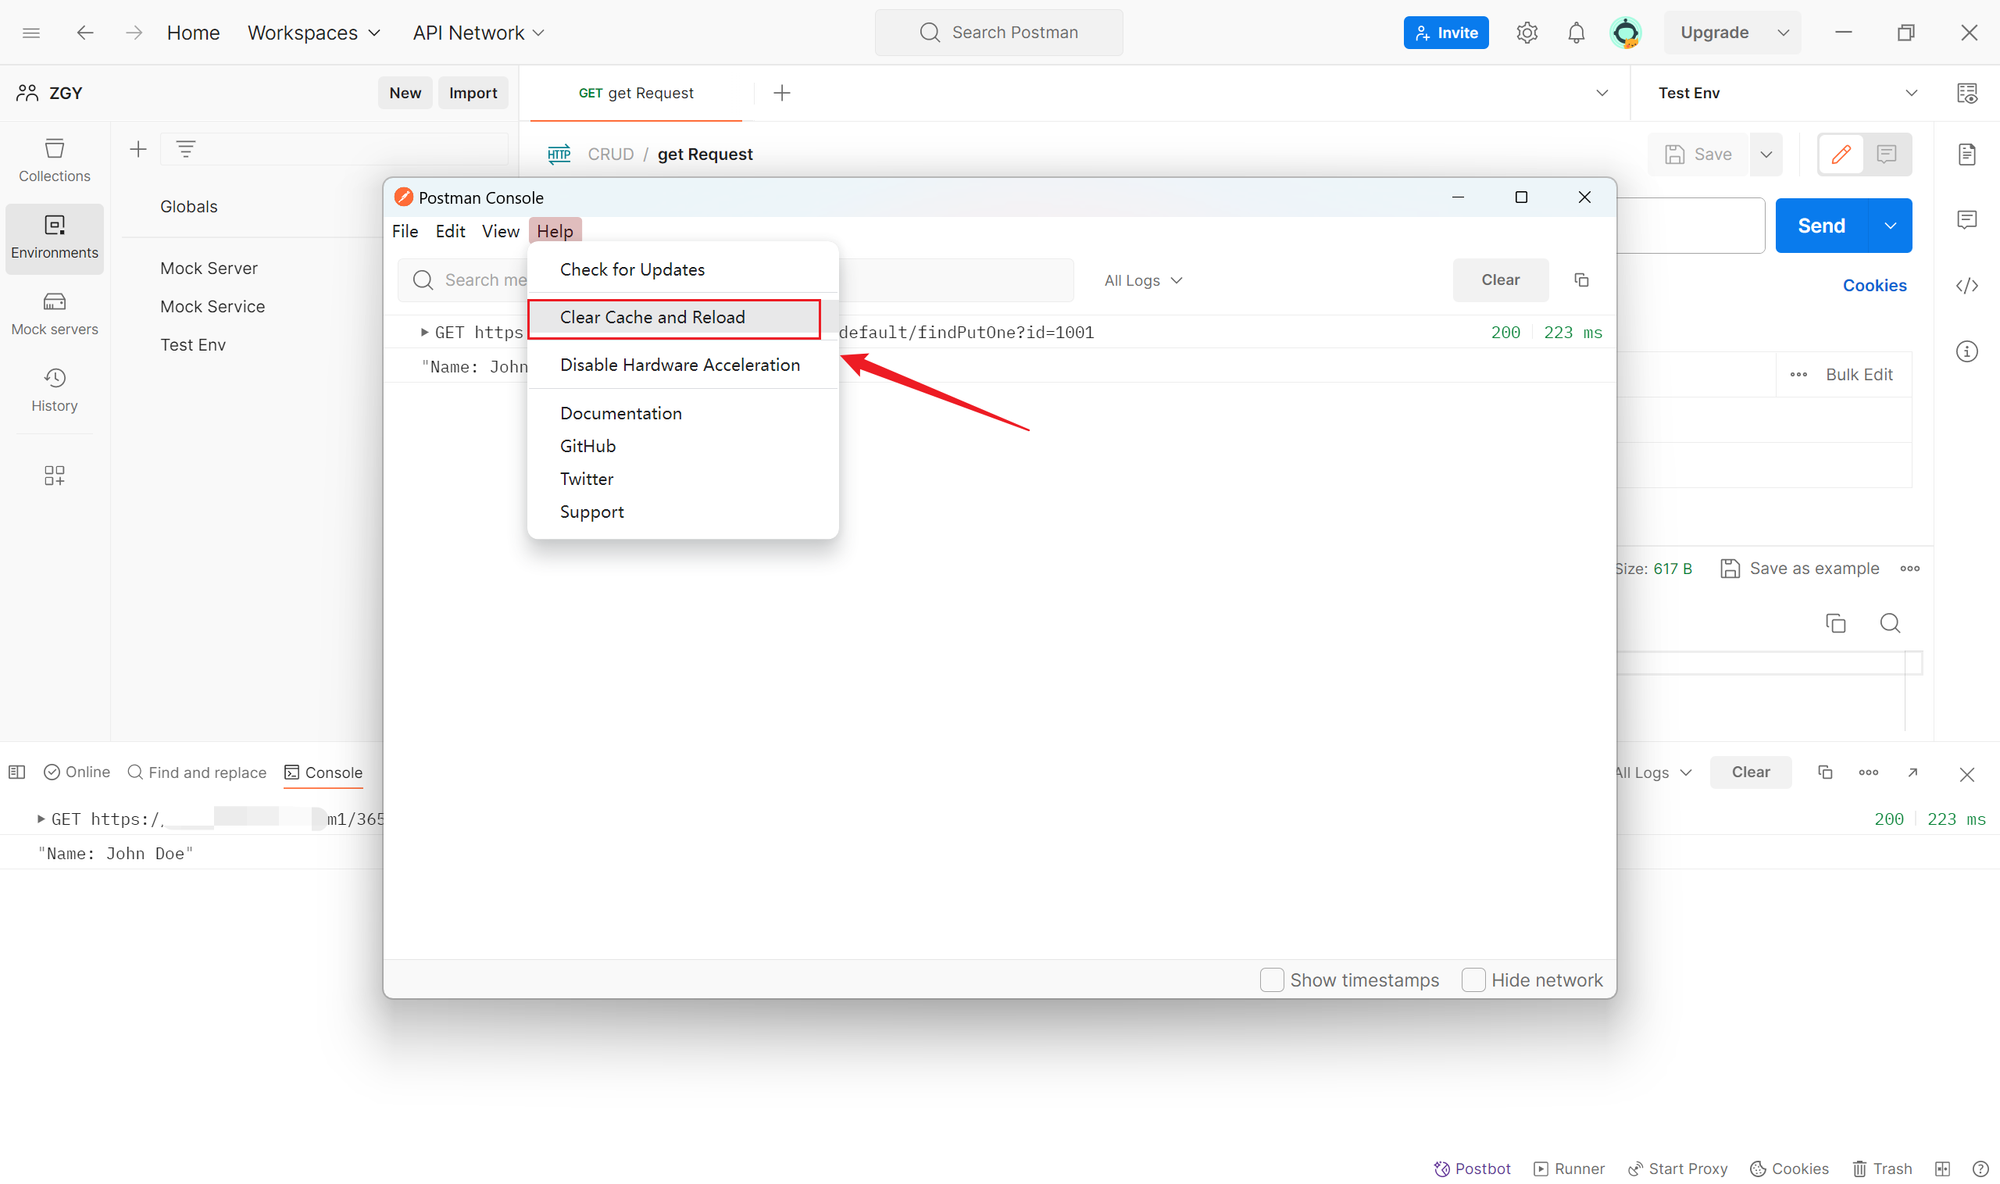2000x1184 pixels.
Task: Click the Import button
Action: (473, 93)
